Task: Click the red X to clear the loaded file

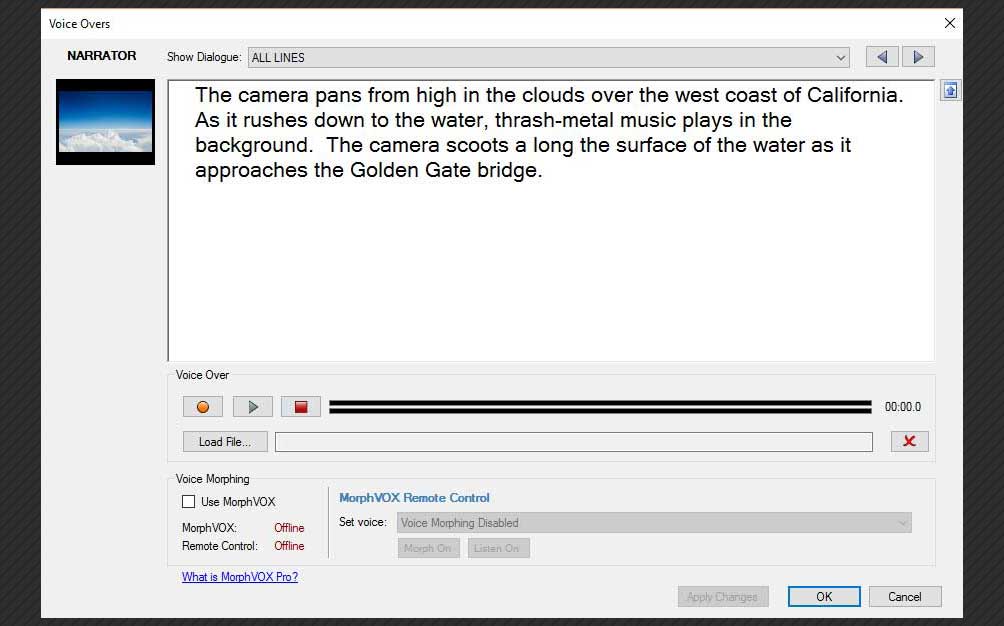Action: coord(909,441)
